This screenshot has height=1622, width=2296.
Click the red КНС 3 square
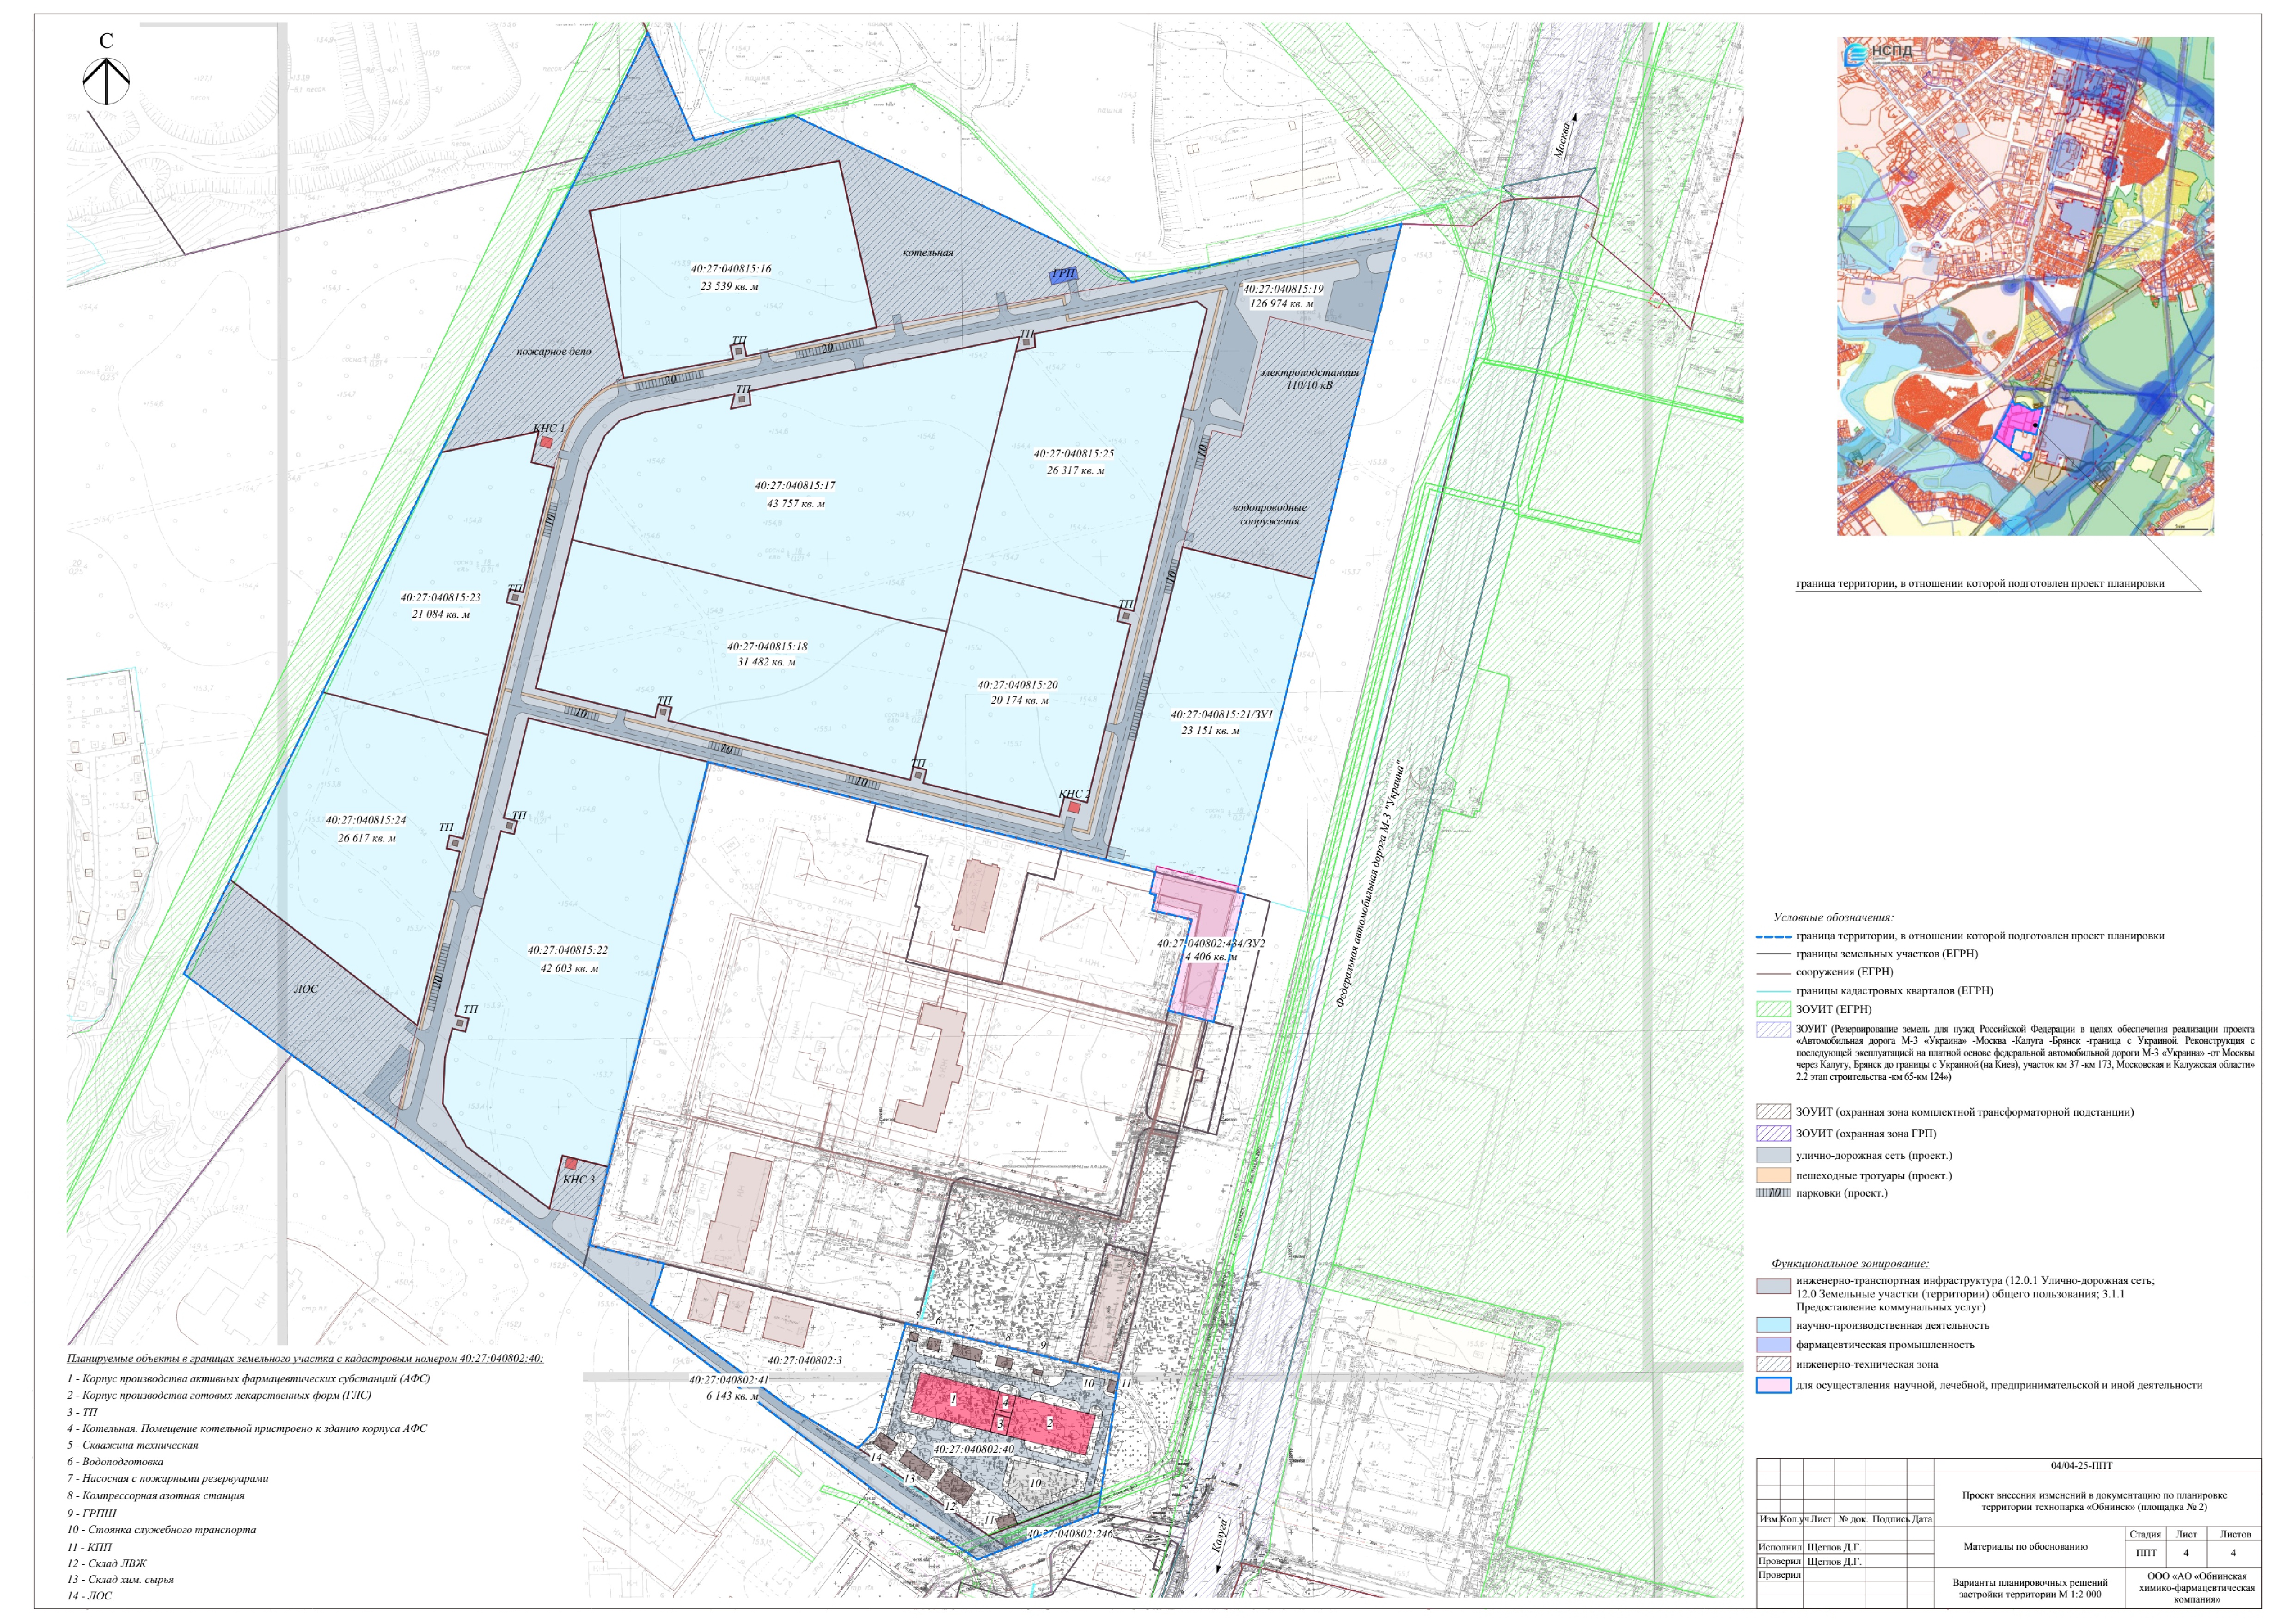(571, 1164)
